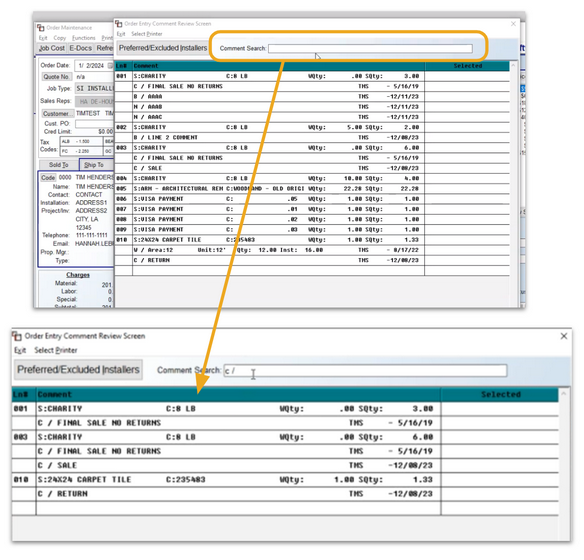Viewport: 584px width, 560px height.
Task: Click the Order Maintenance window icon
Action: click(x=41, y=28)
